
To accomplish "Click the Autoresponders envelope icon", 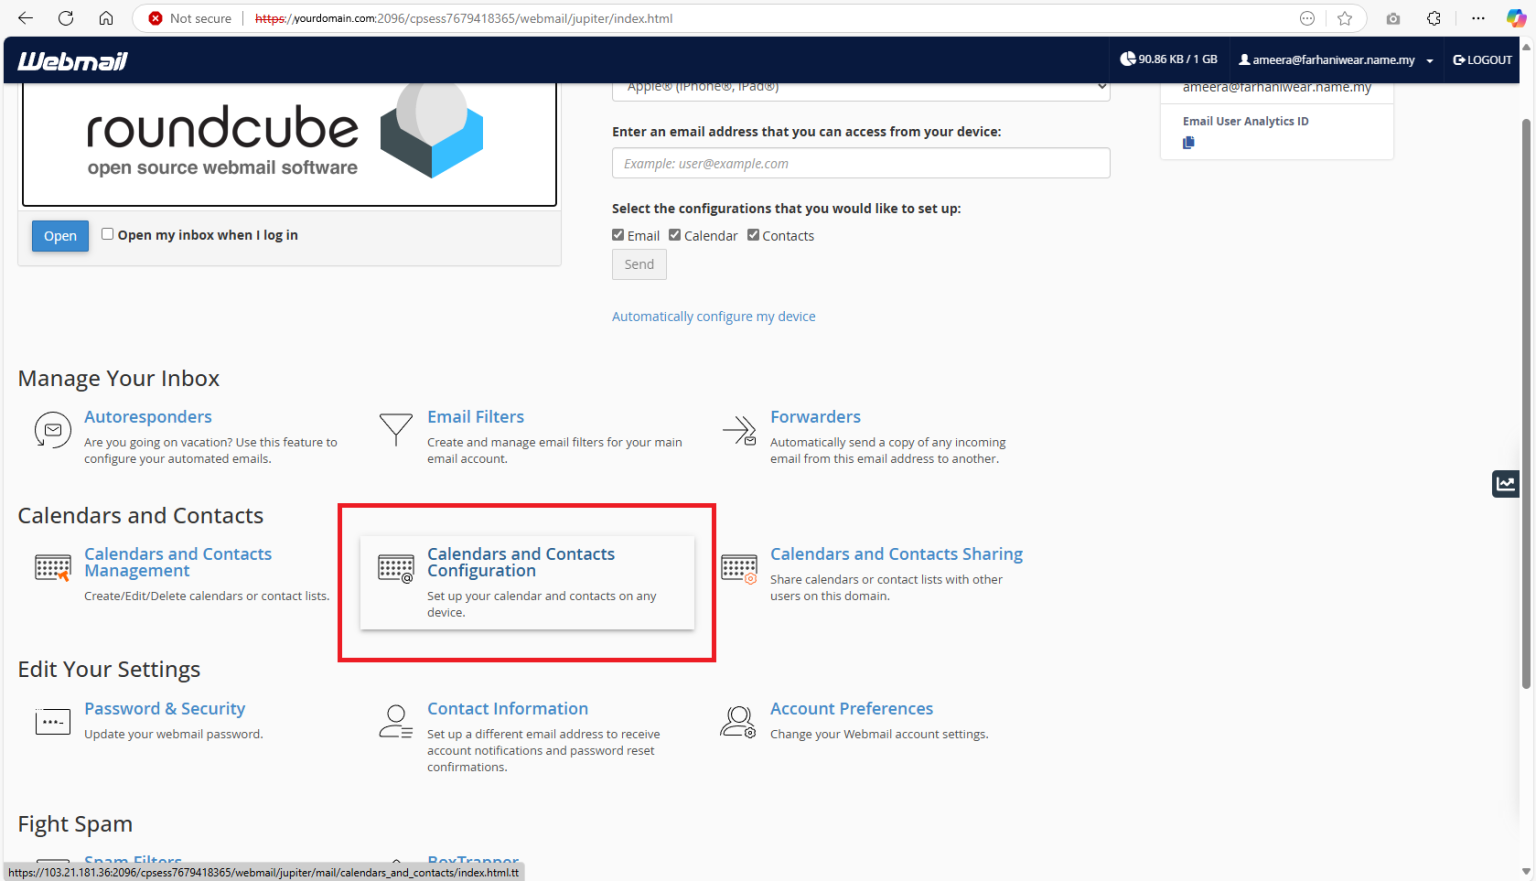I will coord(52,430).
